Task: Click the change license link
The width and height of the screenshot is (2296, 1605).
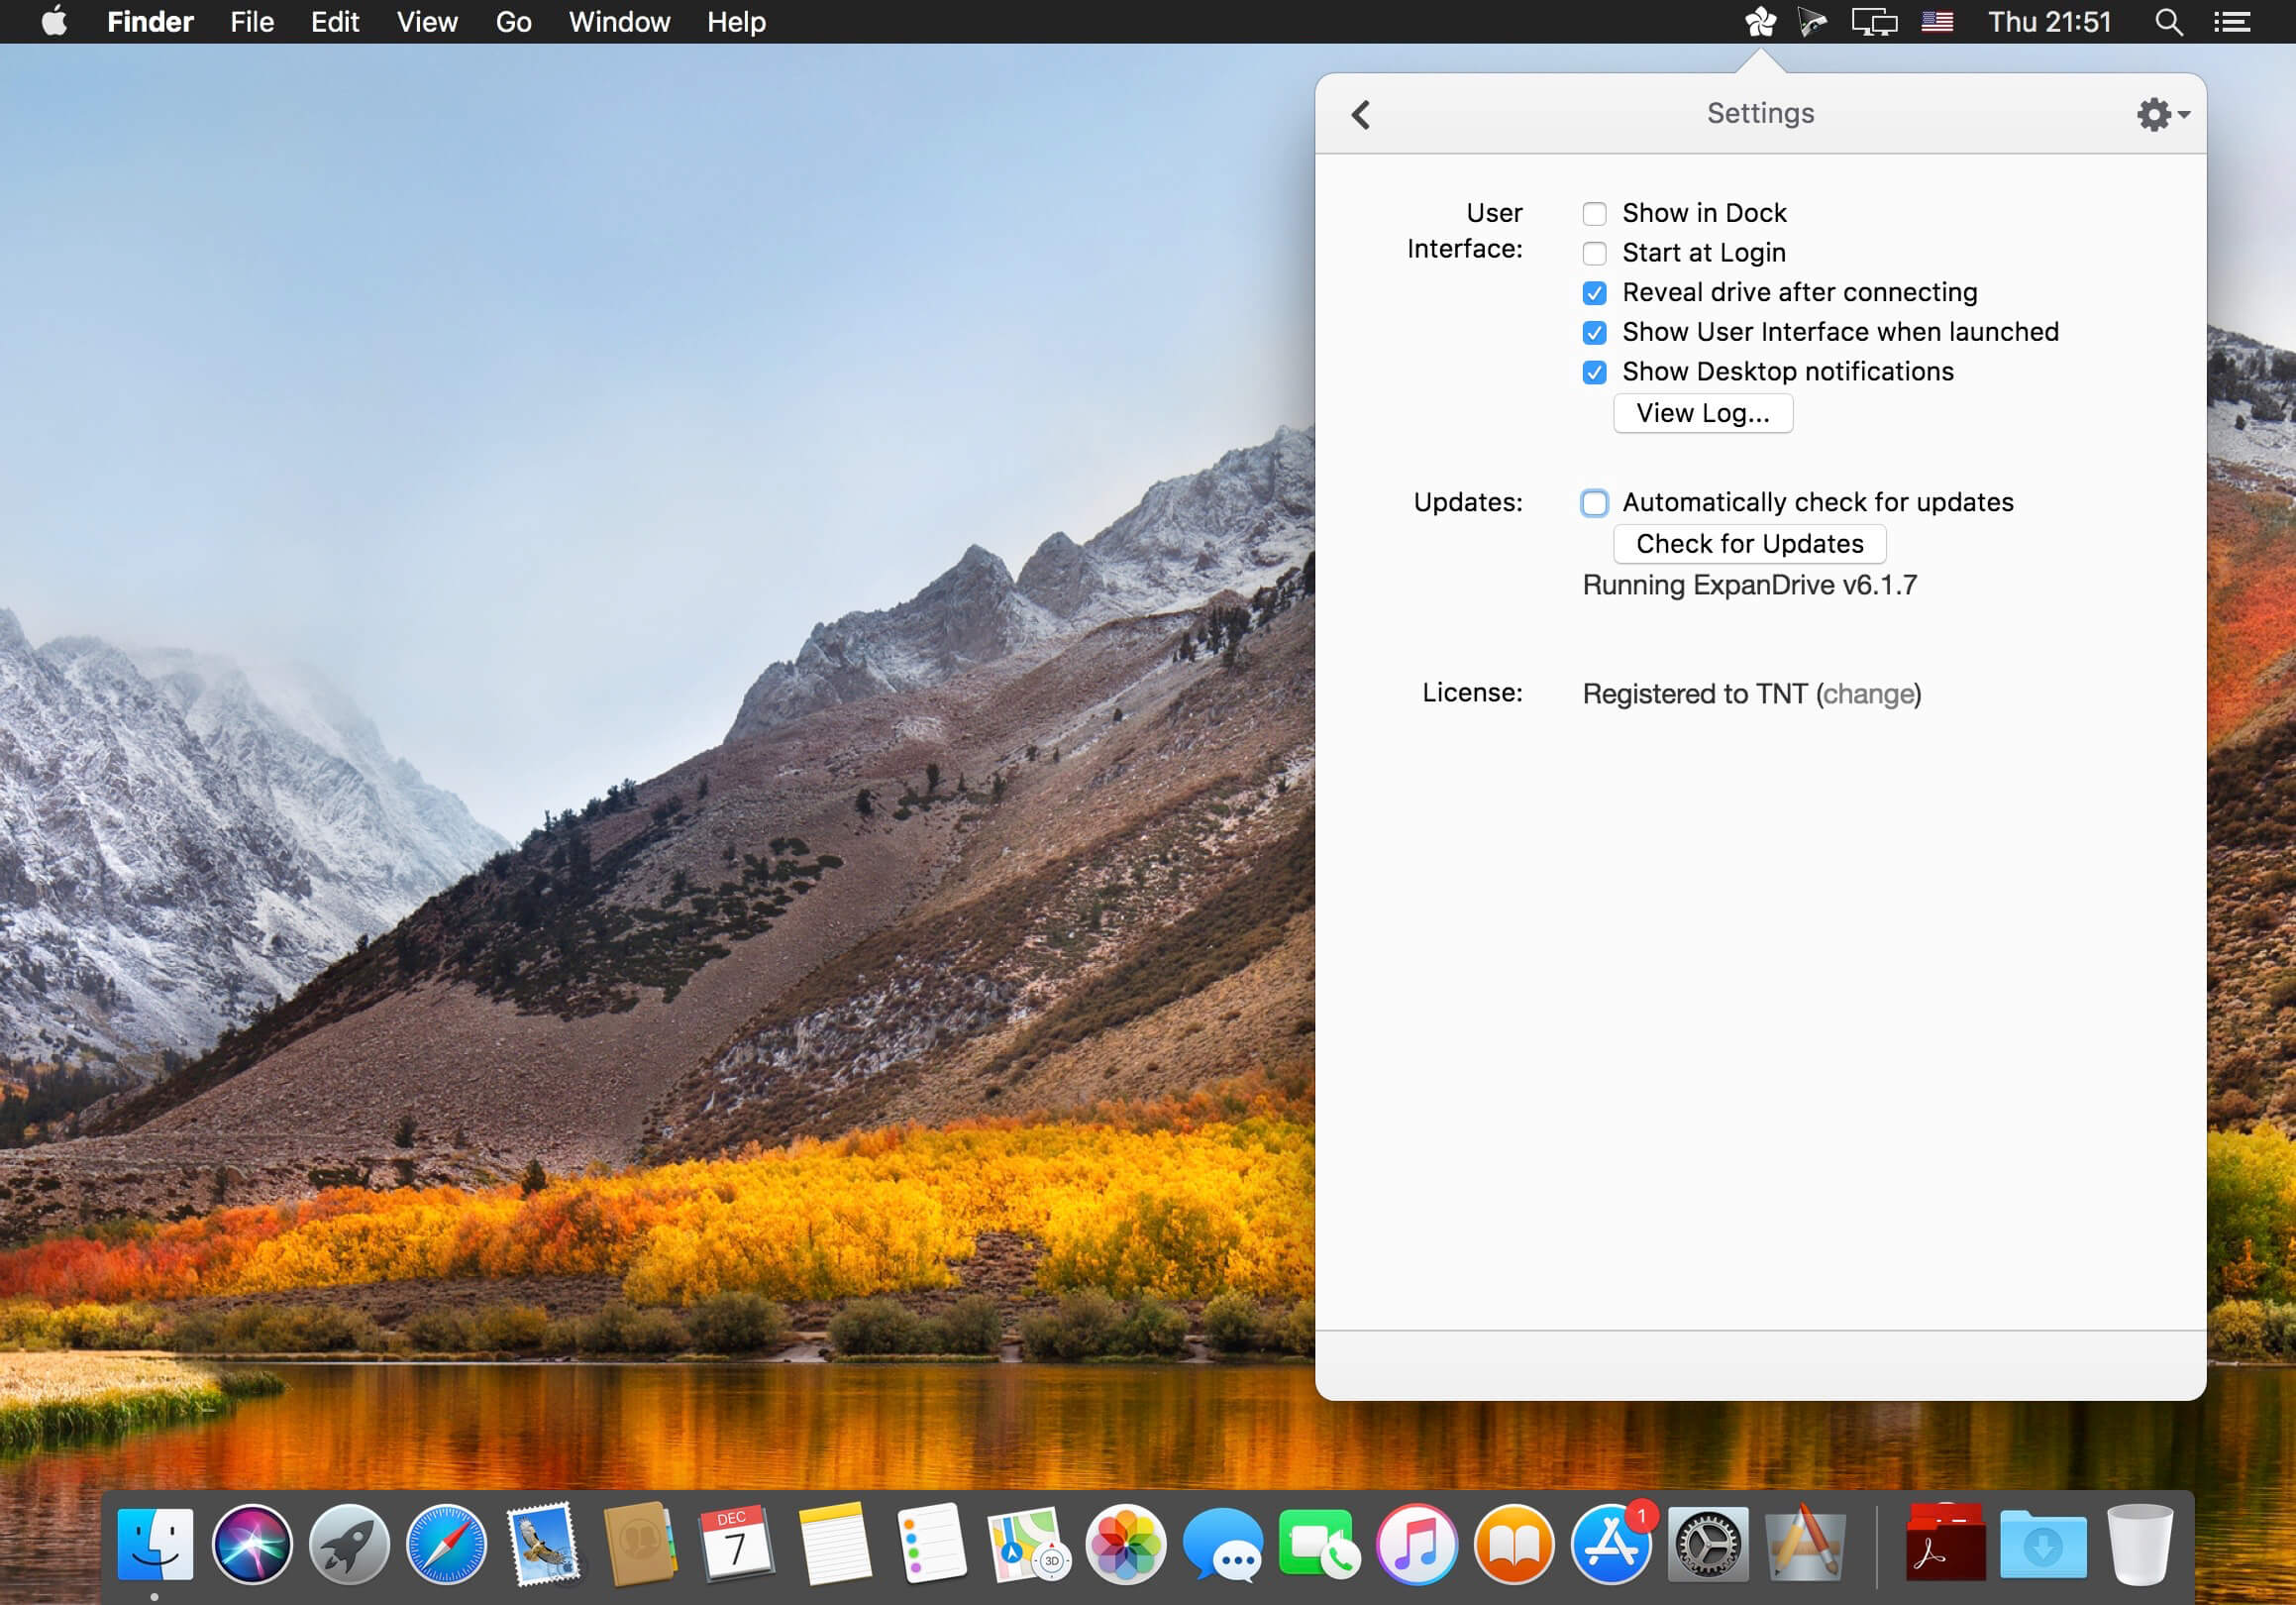Action: point(1868,694)
